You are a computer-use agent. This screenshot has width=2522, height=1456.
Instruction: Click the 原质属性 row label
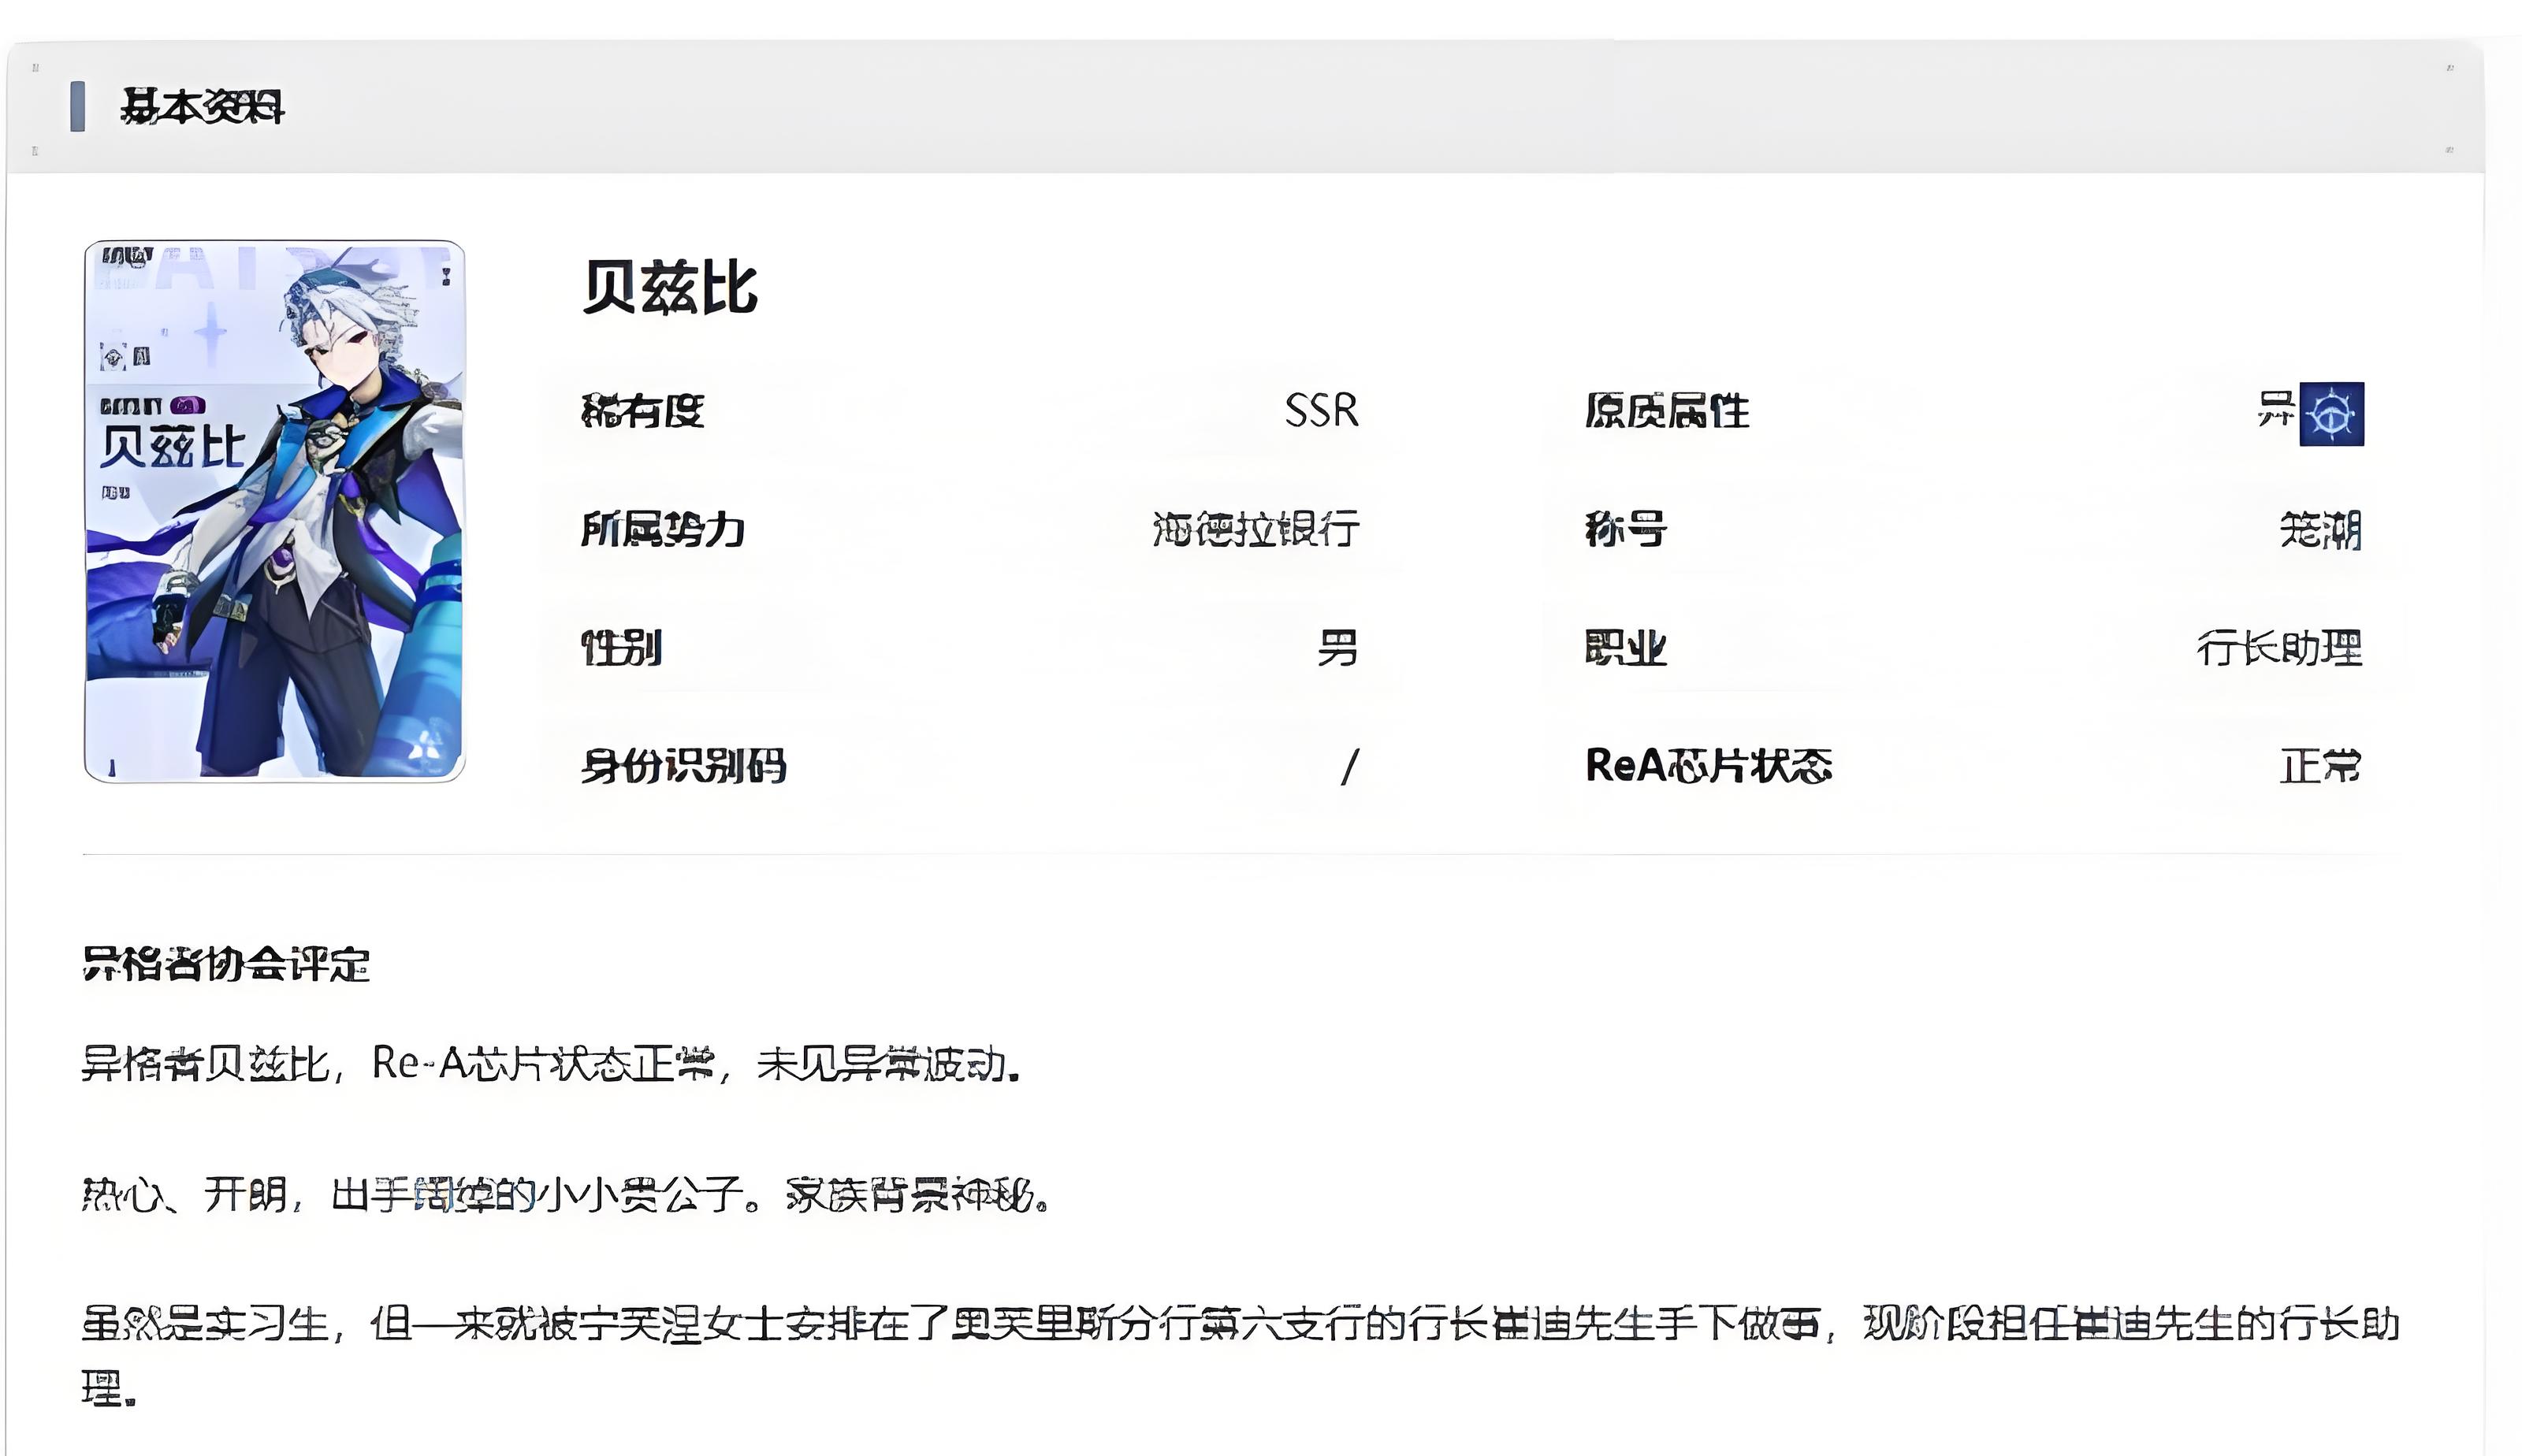1667,411
